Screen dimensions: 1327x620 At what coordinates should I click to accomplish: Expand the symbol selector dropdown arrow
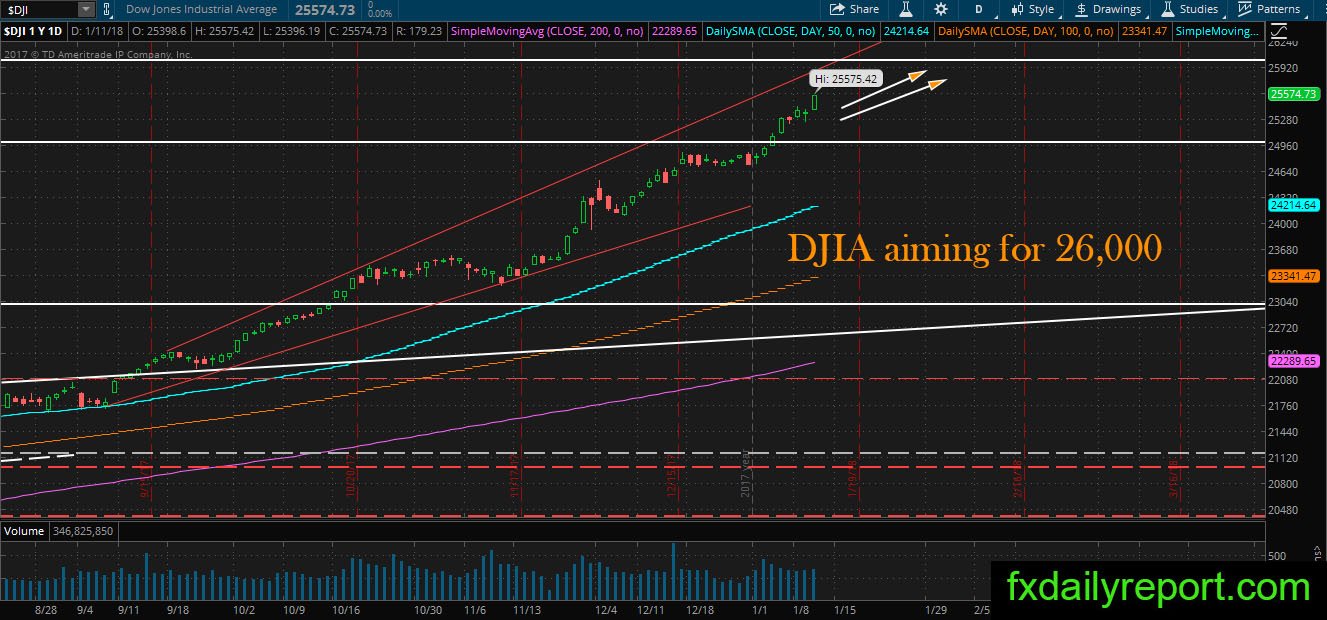click(x=86, y=9)
